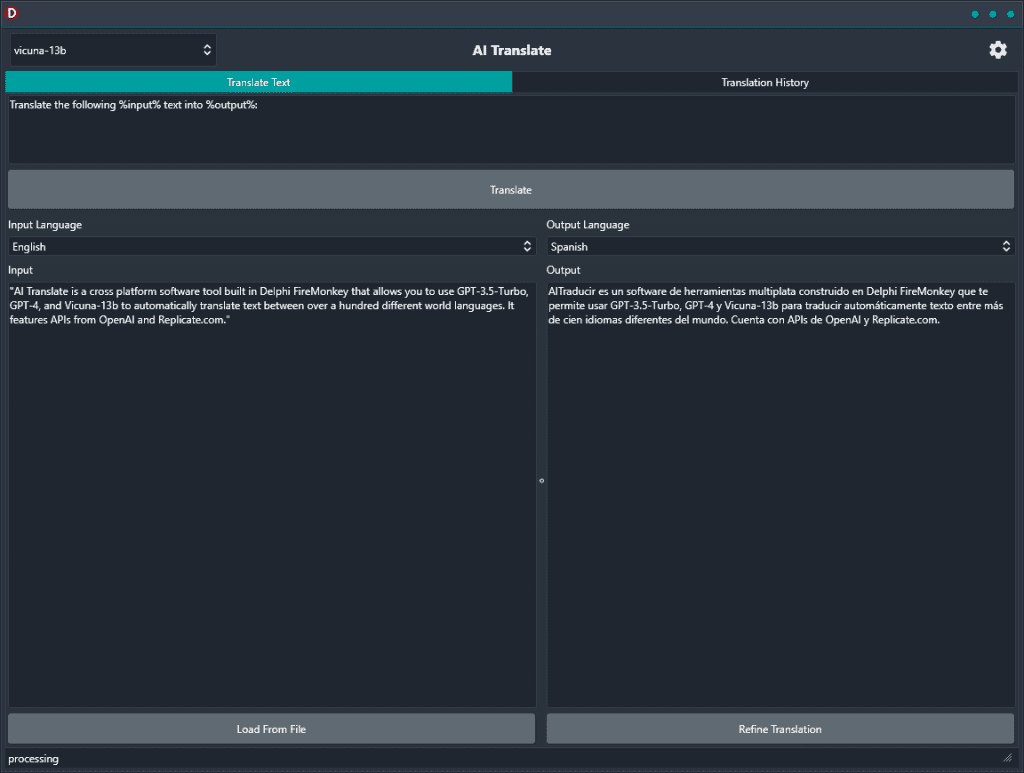Image resolution: width=1024 pixels, height=773 pixels.
Task: Click the processing status text
Action: [33, 759]
